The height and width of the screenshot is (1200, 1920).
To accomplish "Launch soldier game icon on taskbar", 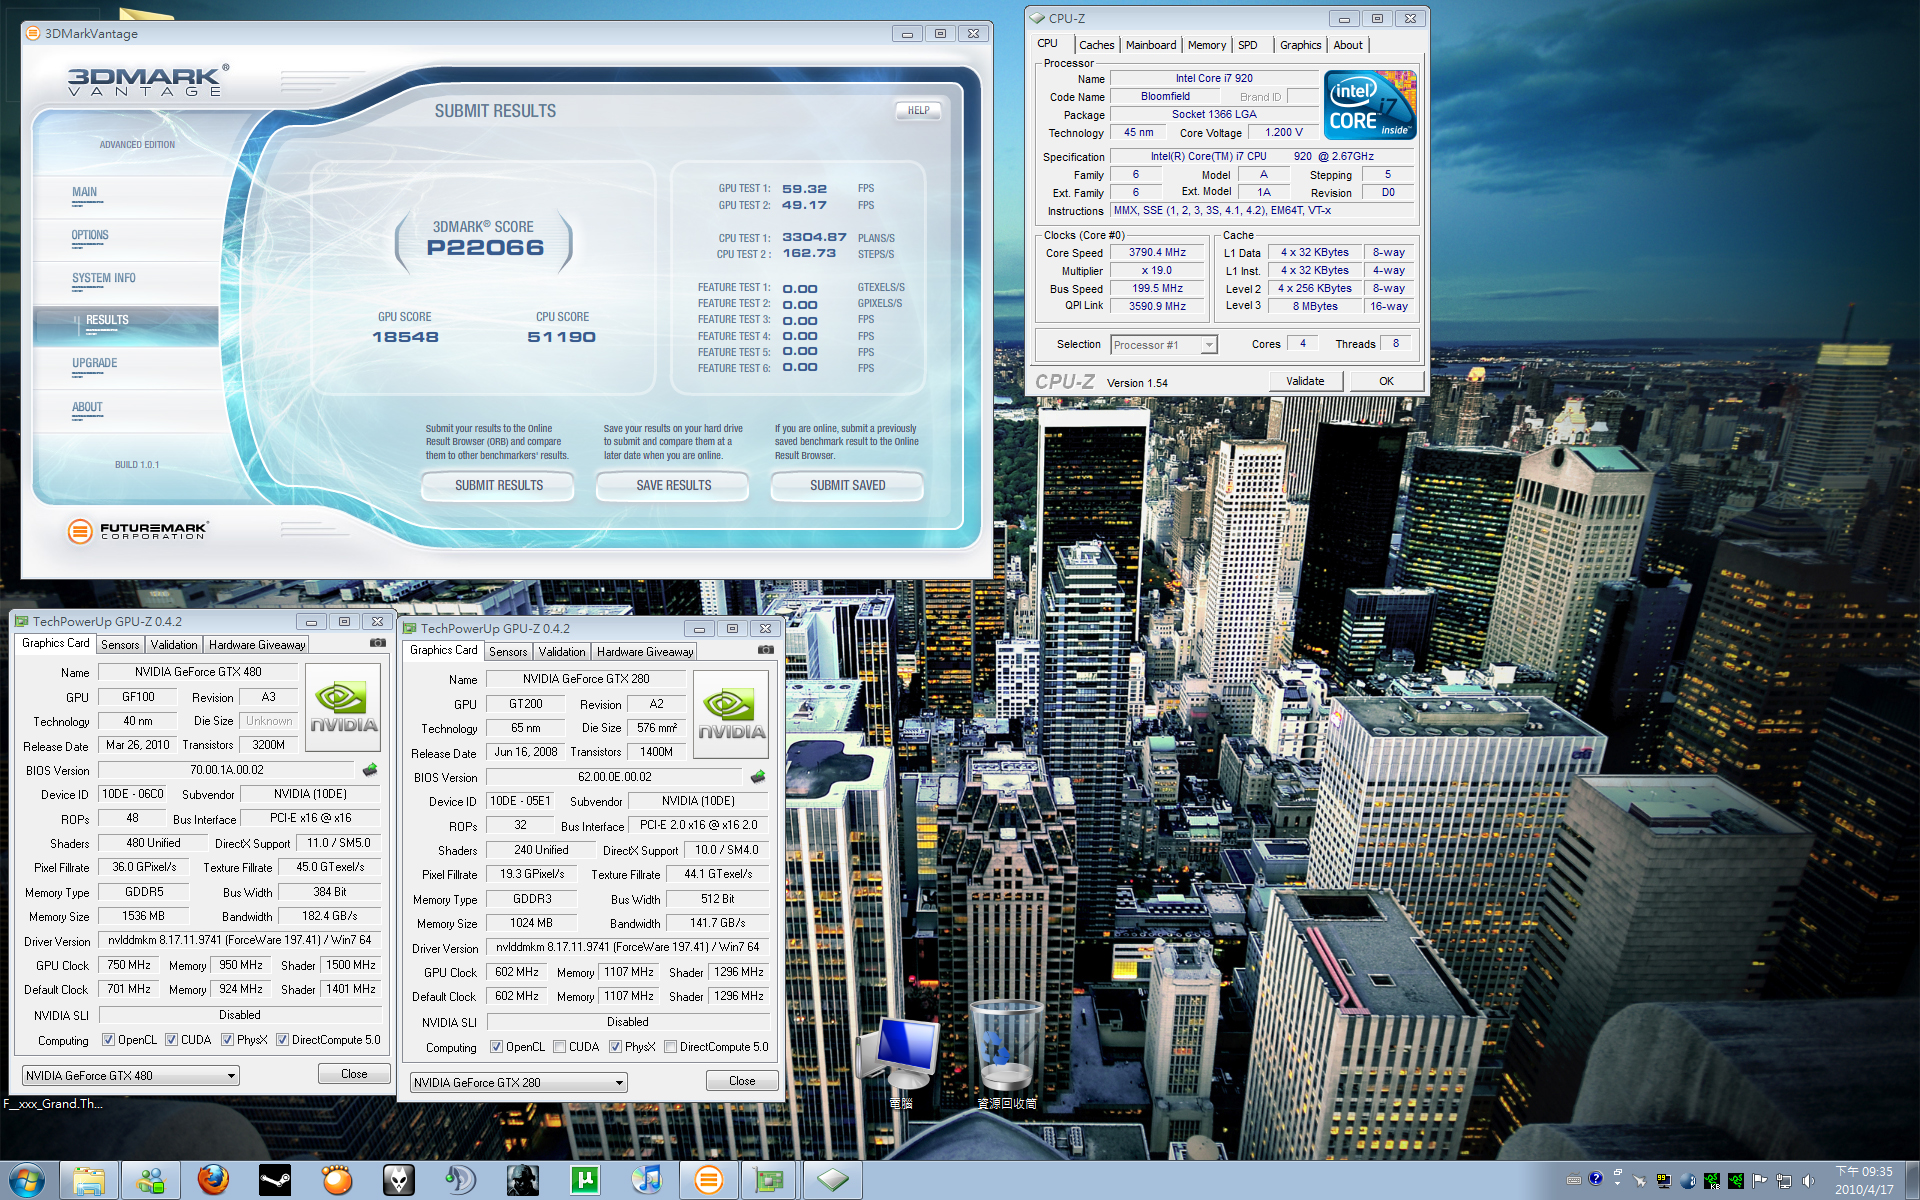I will (523, 1181).
